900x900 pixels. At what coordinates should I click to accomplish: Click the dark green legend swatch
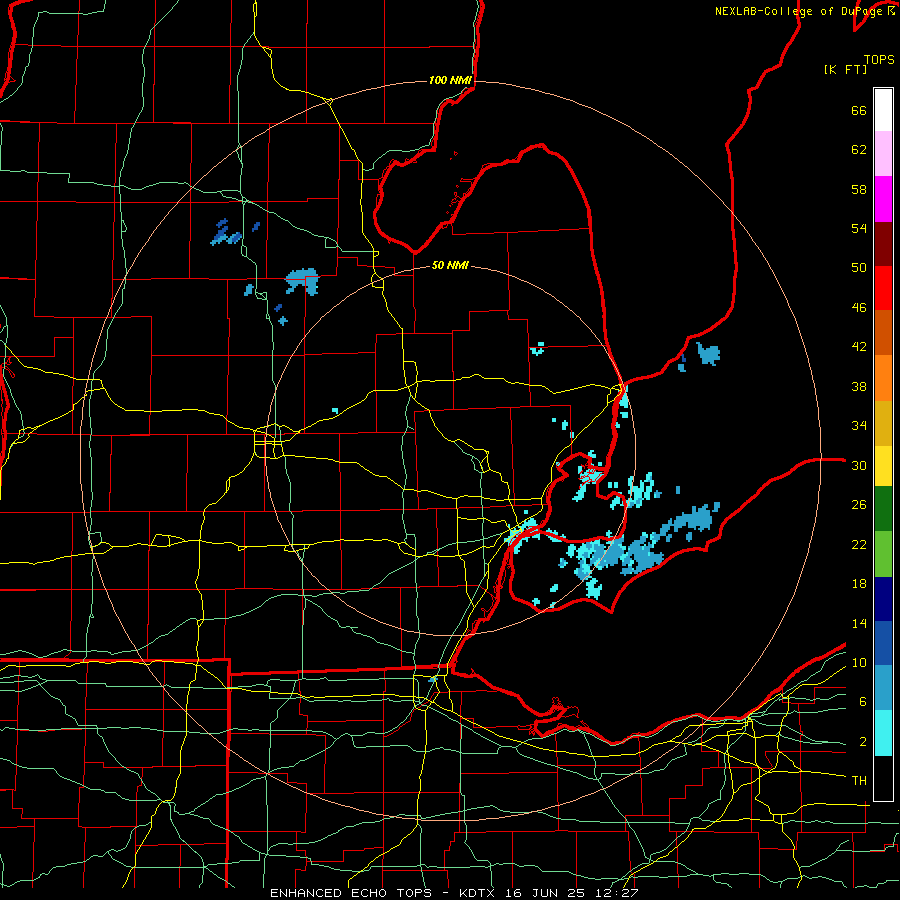coord(883,509)
